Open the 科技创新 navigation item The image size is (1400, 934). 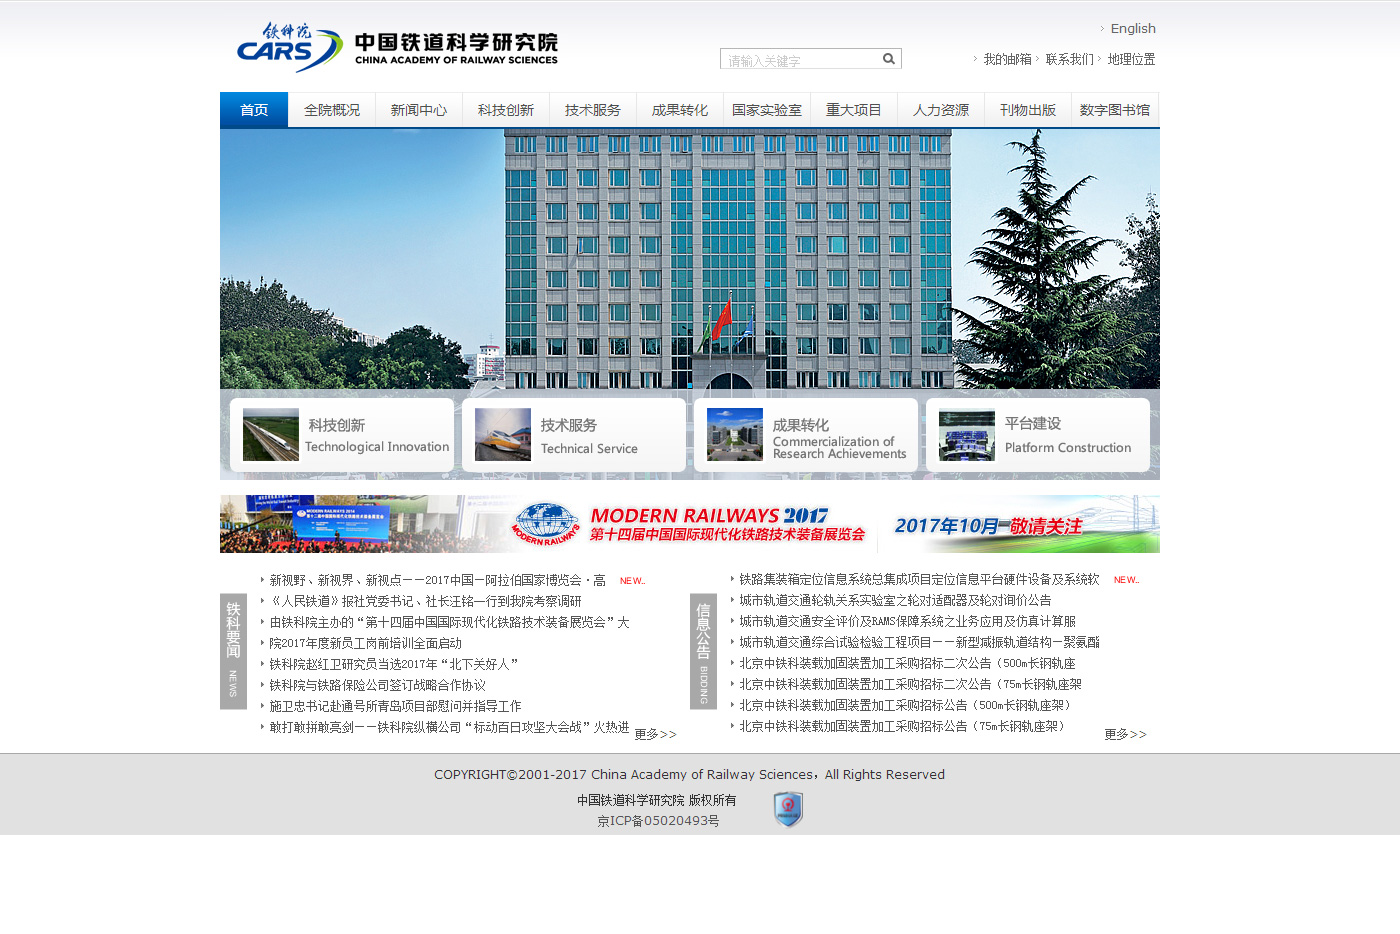coord(506,110)
